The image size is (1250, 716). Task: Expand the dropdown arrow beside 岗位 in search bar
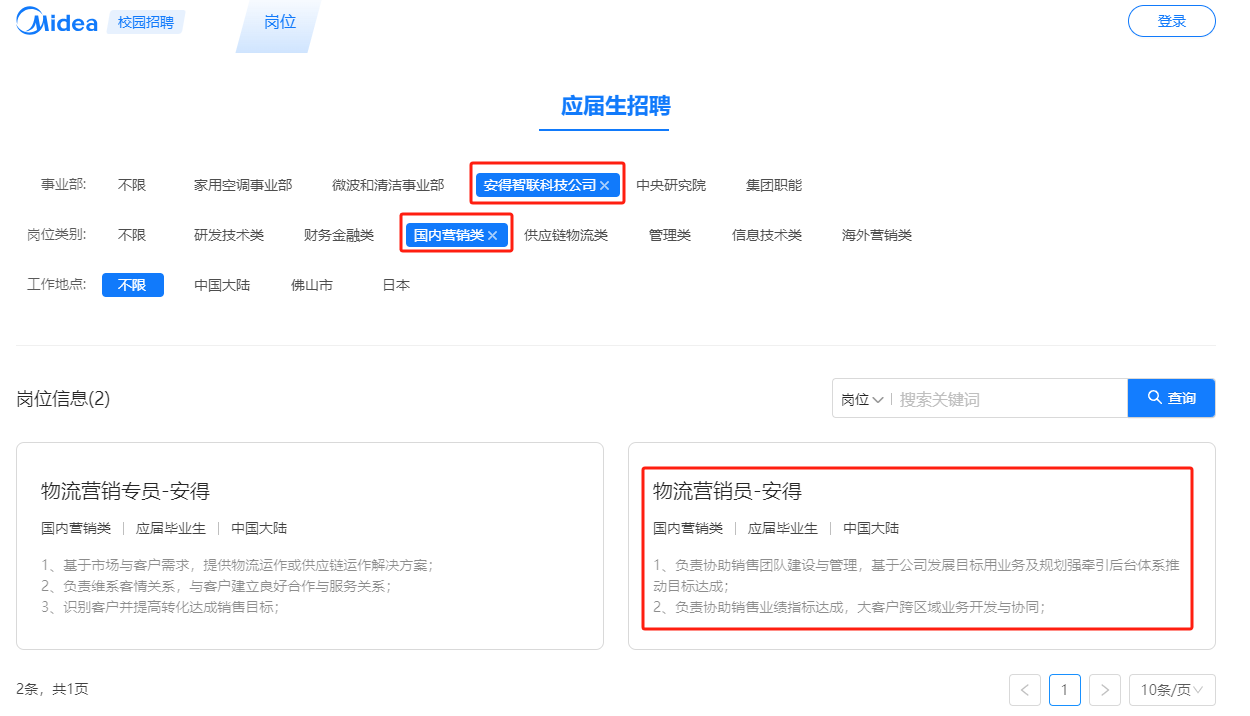881,397
